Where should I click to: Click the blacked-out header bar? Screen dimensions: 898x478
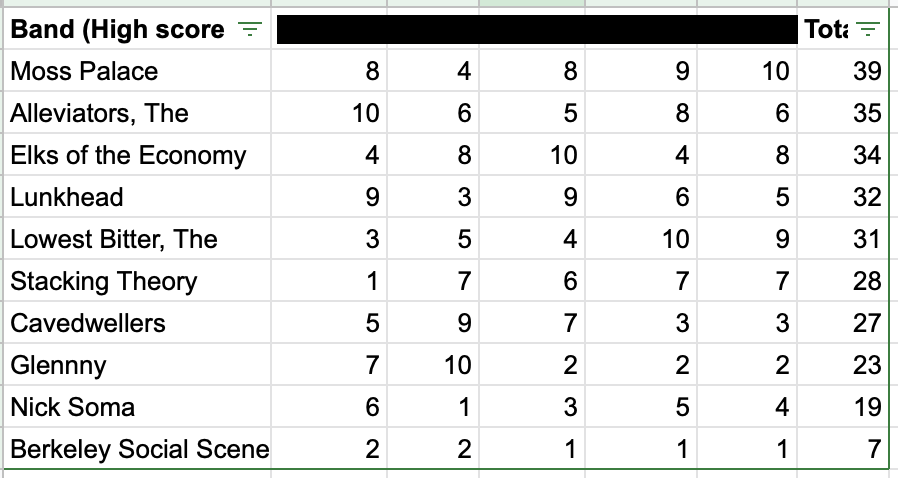tap(537, 29)
